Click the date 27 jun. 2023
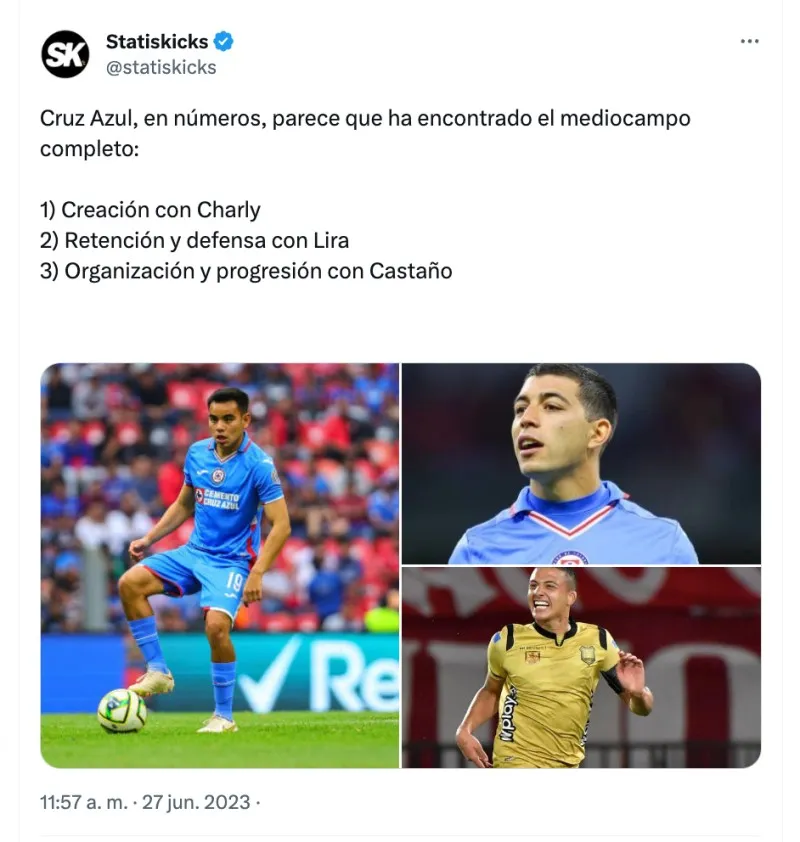Viewport: 800px width, 842px height. pos(196,802)
